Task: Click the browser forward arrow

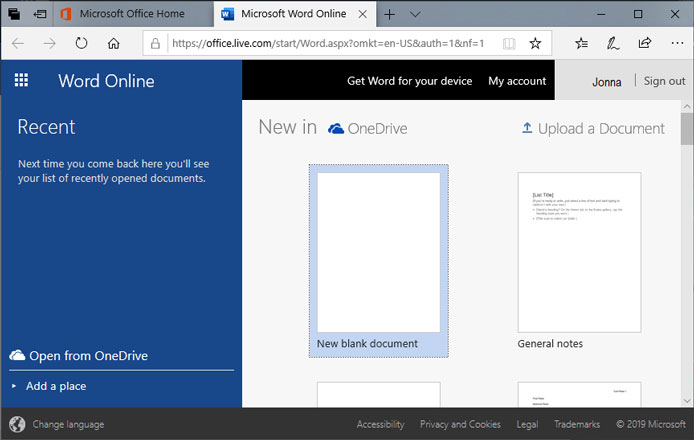Action: click(x=50, y=43)
